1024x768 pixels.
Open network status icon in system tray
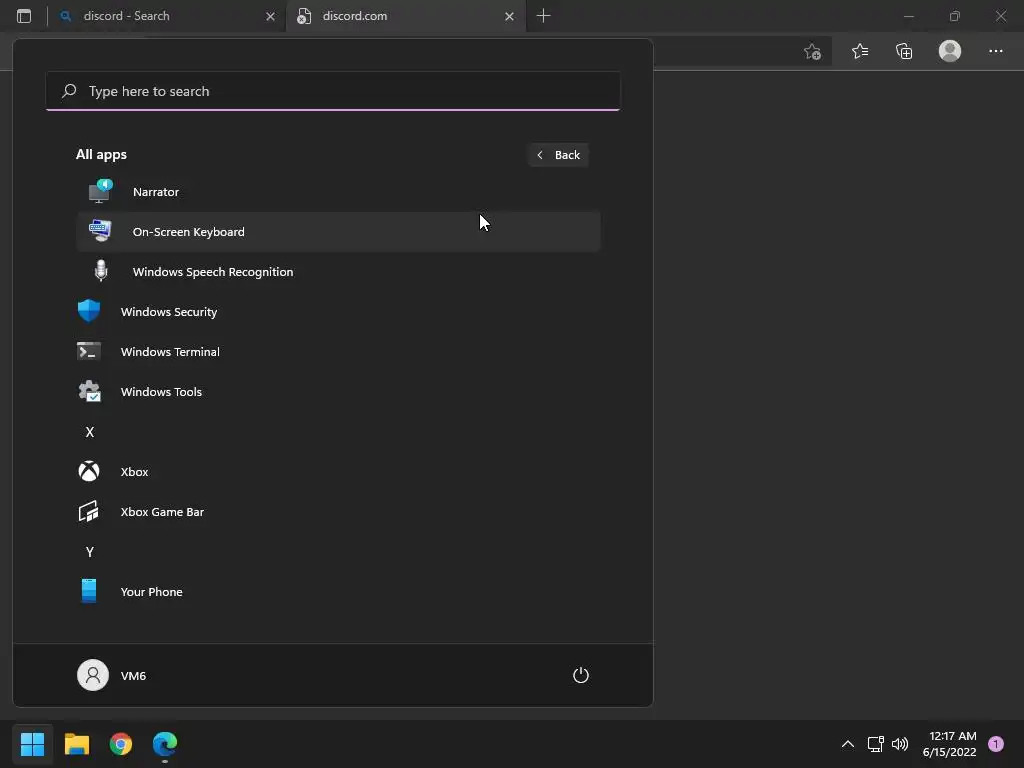pos(875,743)
